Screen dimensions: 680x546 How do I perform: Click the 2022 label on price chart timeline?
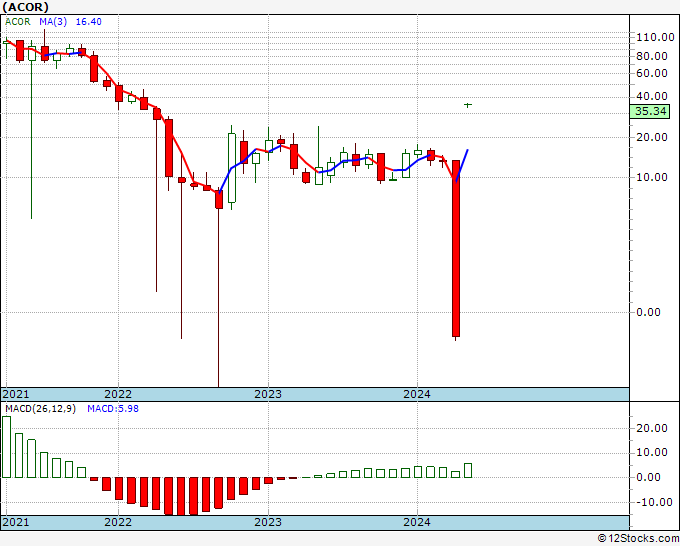[x=118, y=394]
